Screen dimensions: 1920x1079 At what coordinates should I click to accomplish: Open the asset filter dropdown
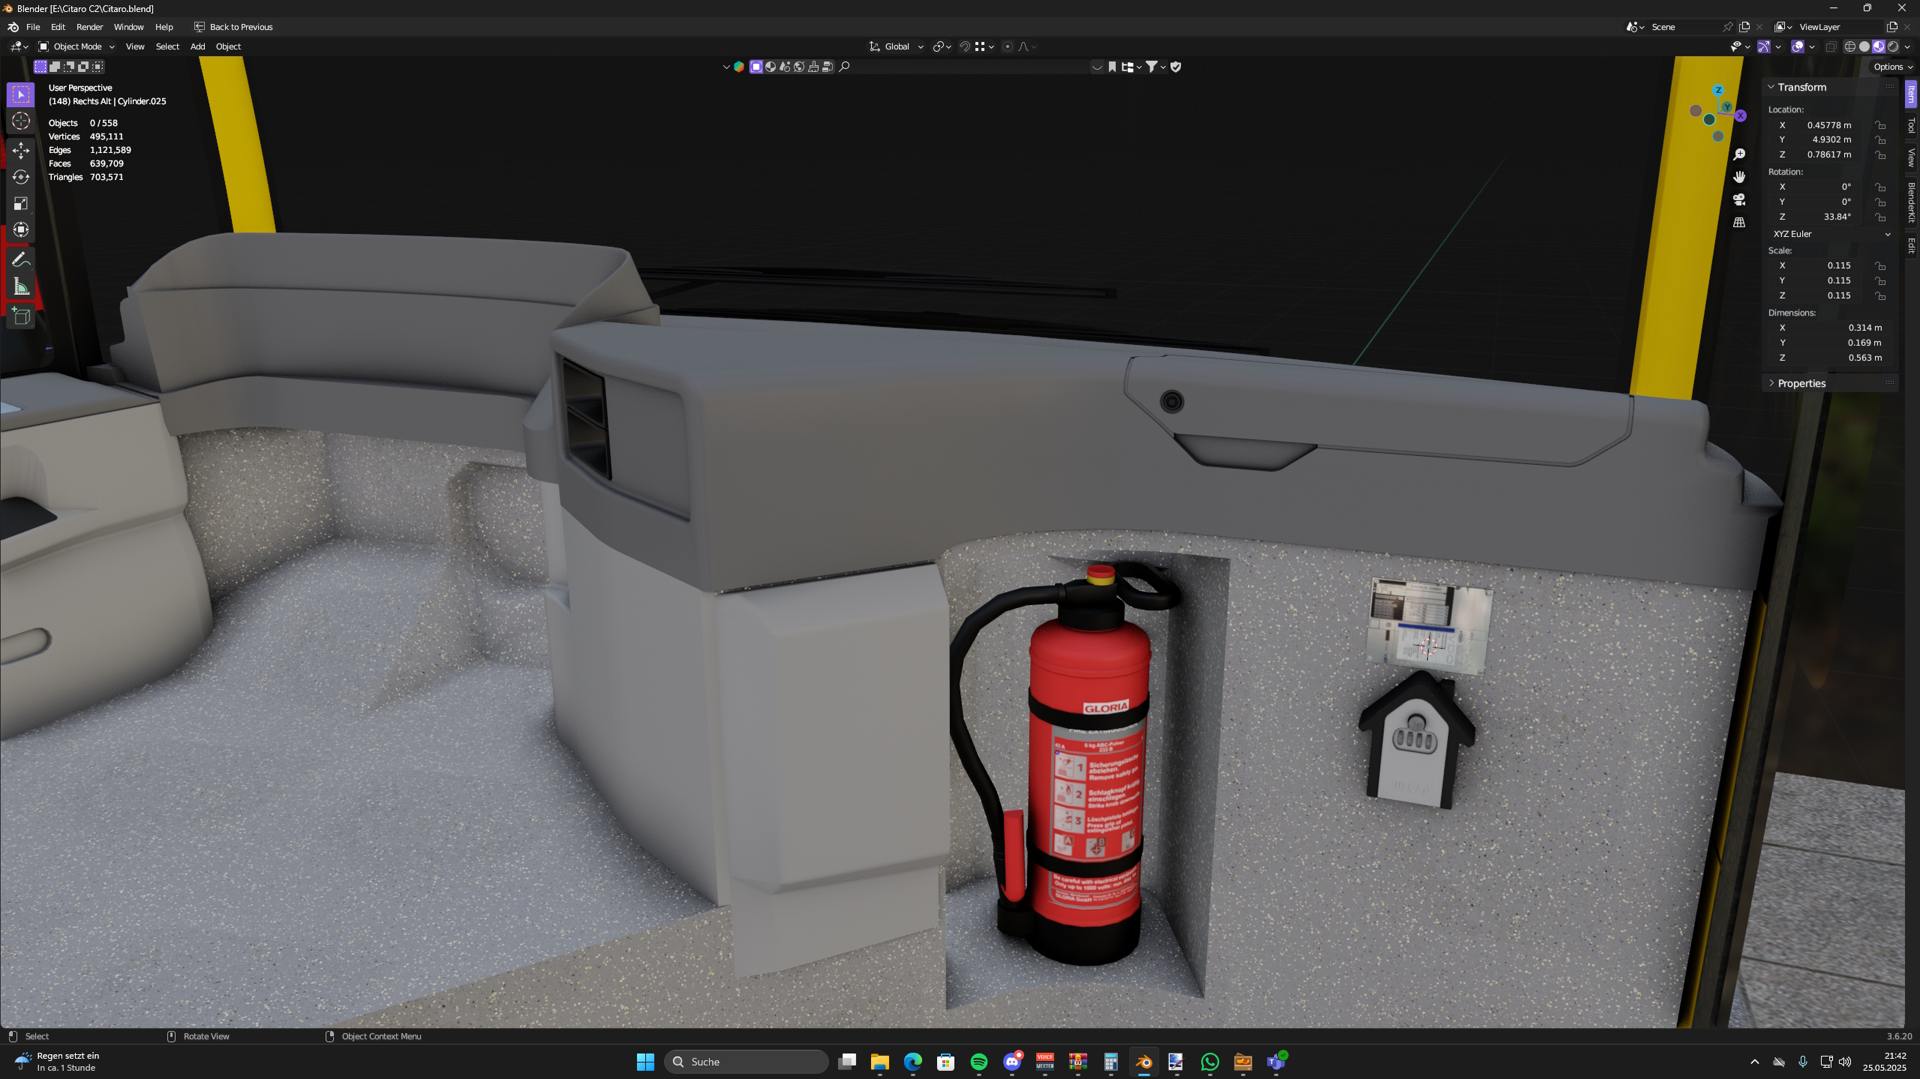click(x=1156, y=67)
